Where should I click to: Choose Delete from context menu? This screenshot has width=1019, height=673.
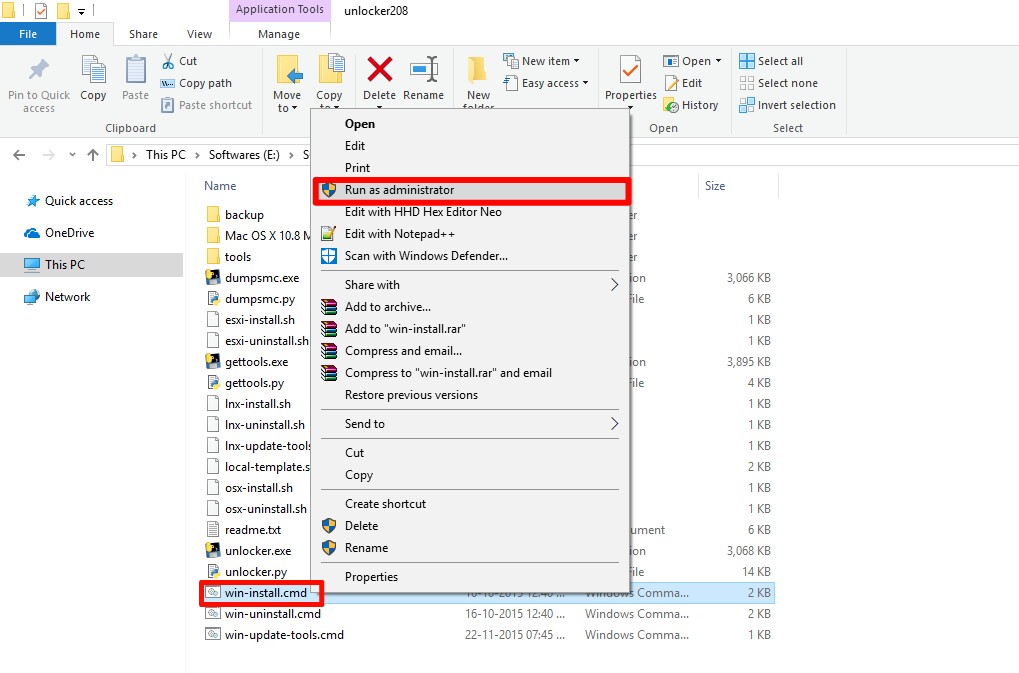[470, 526]
